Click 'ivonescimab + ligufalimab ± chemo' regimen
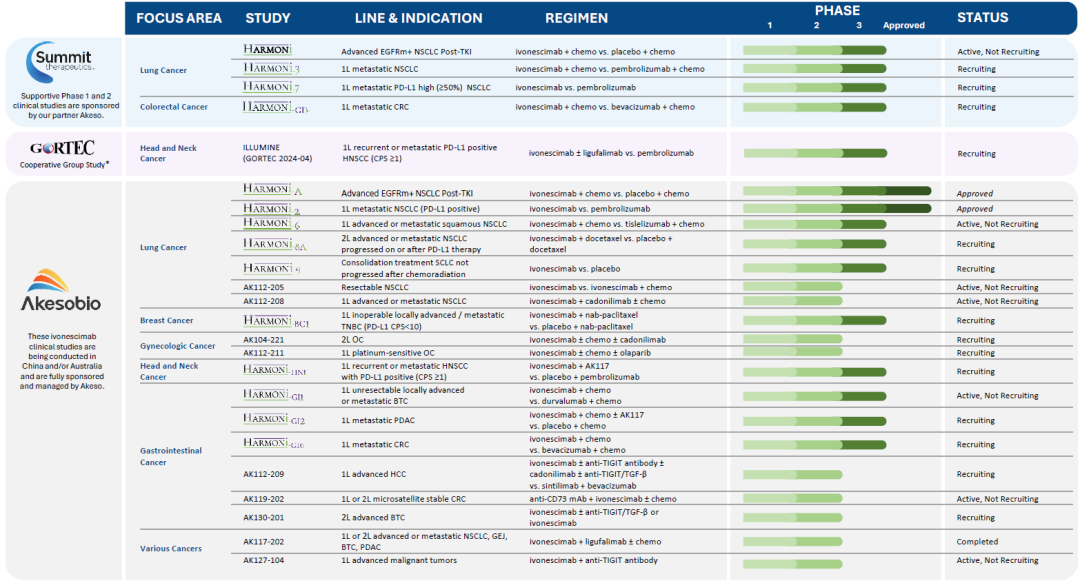The width and height of the screenshot is (1080, 583). pos(595,542)
